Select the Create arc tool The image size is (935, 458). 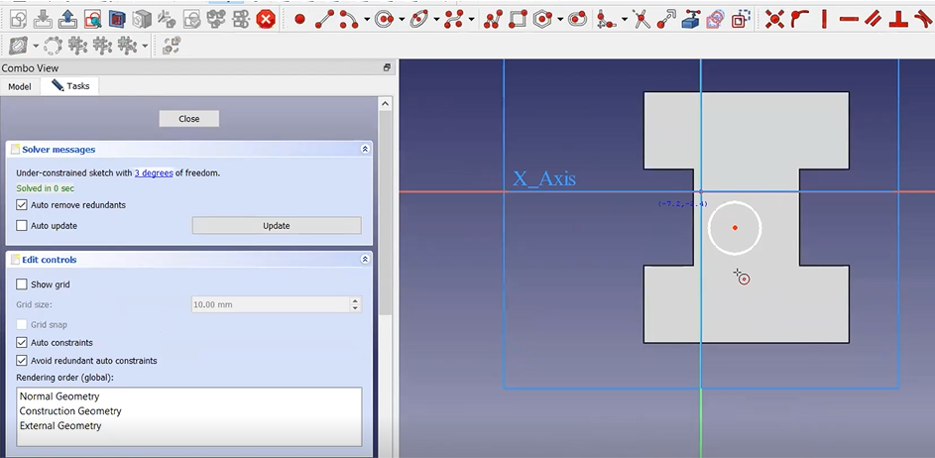(348, 20)
